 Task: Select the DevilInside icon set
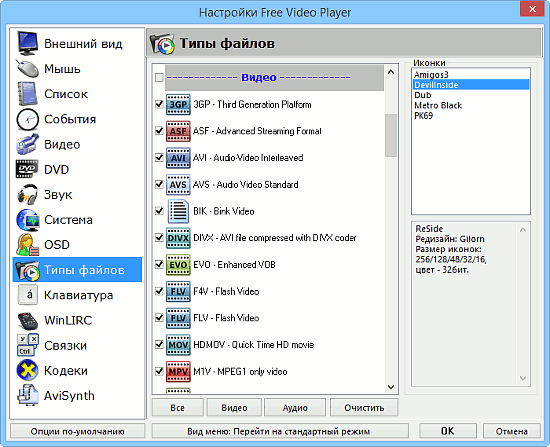point(471,85)
